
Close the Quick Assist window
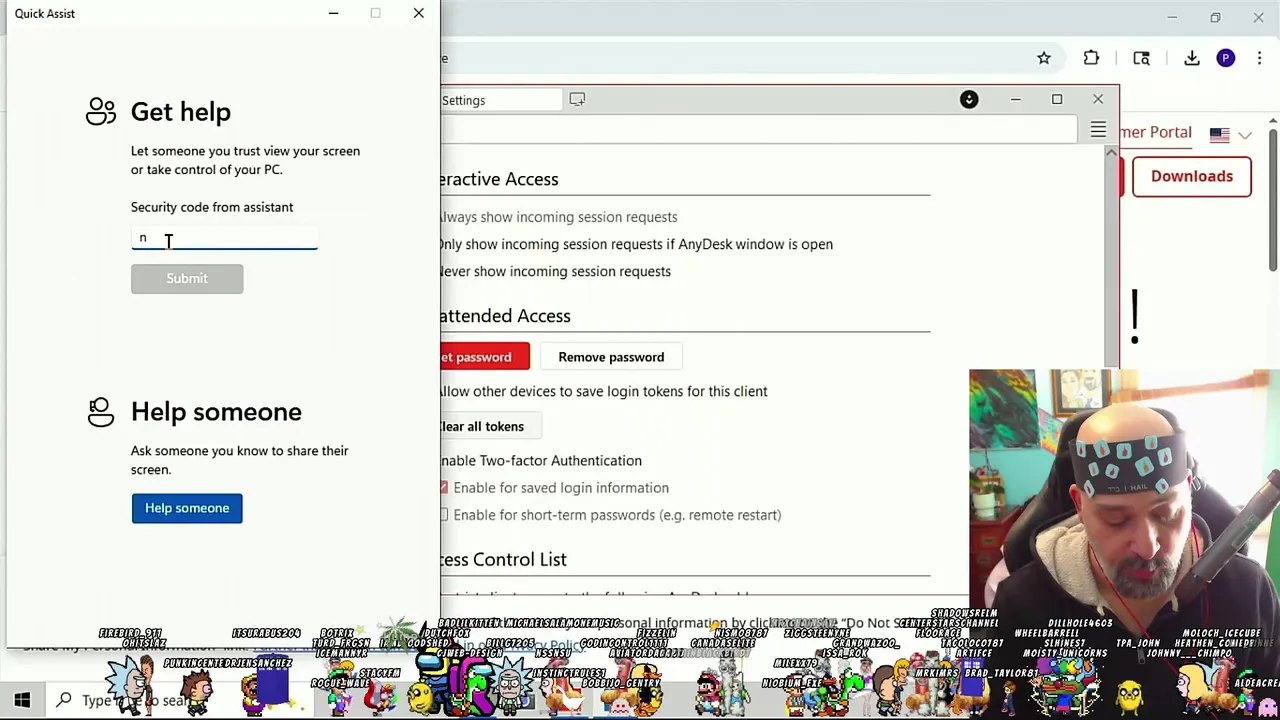(418, 13)
